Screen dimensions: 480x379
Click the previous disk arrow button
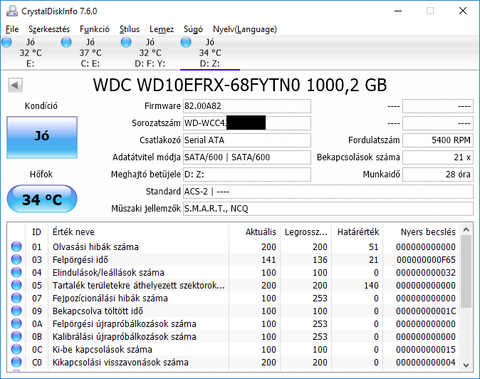tap(15, 85)
